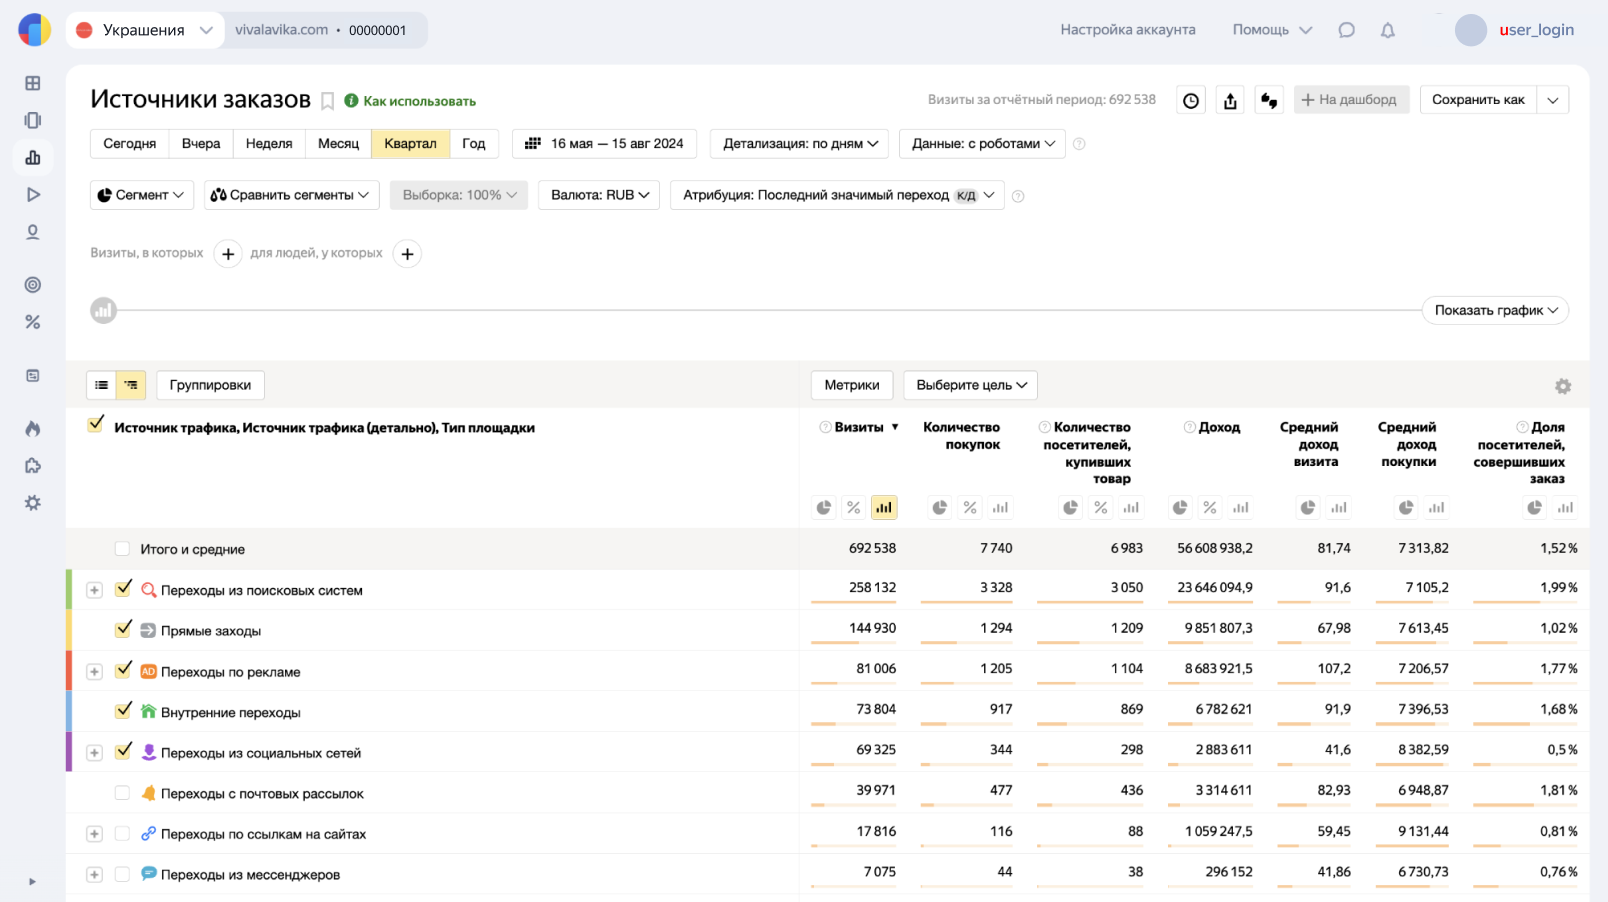The height and width of the screenshot is (902, 1608).
Task: Open the Детализация: по дням dropdown
Action: click(x=800, y=144)
